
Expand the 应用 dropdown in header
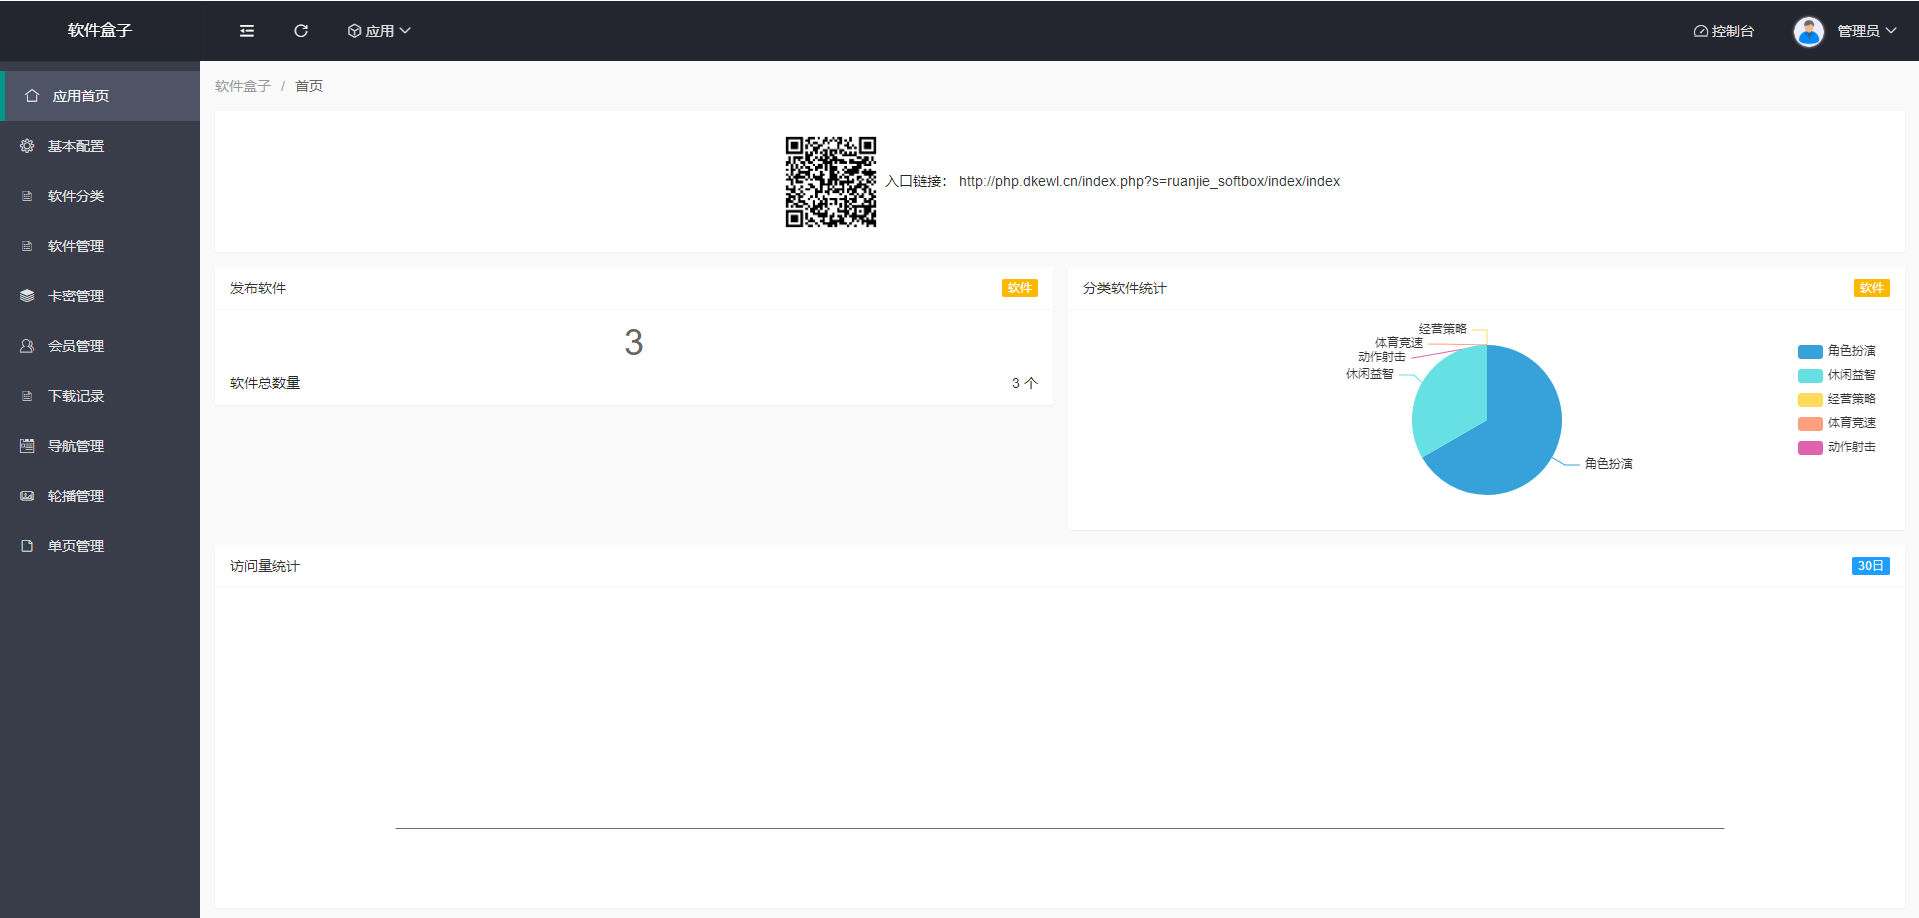(x=379, y=31)
